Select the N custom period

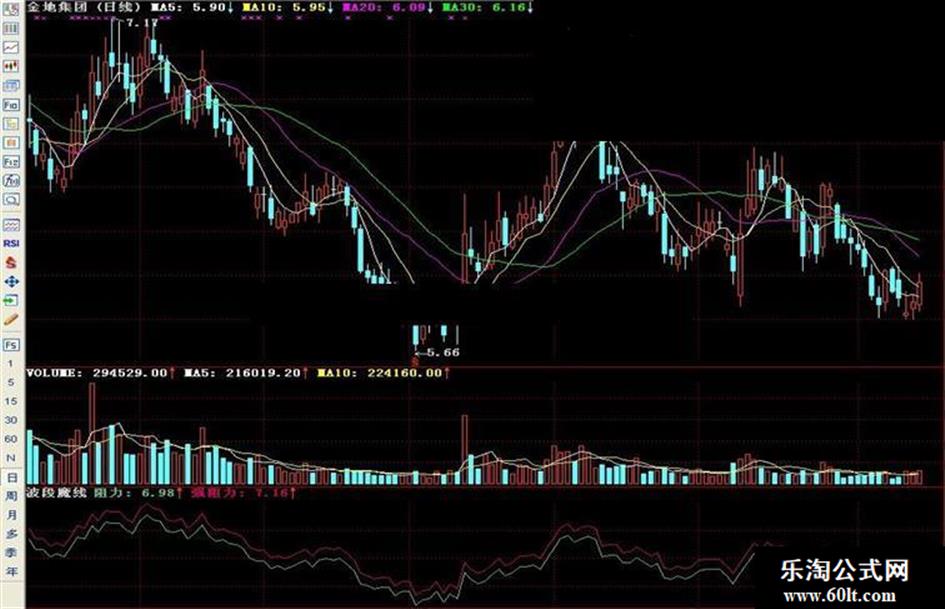10,458
